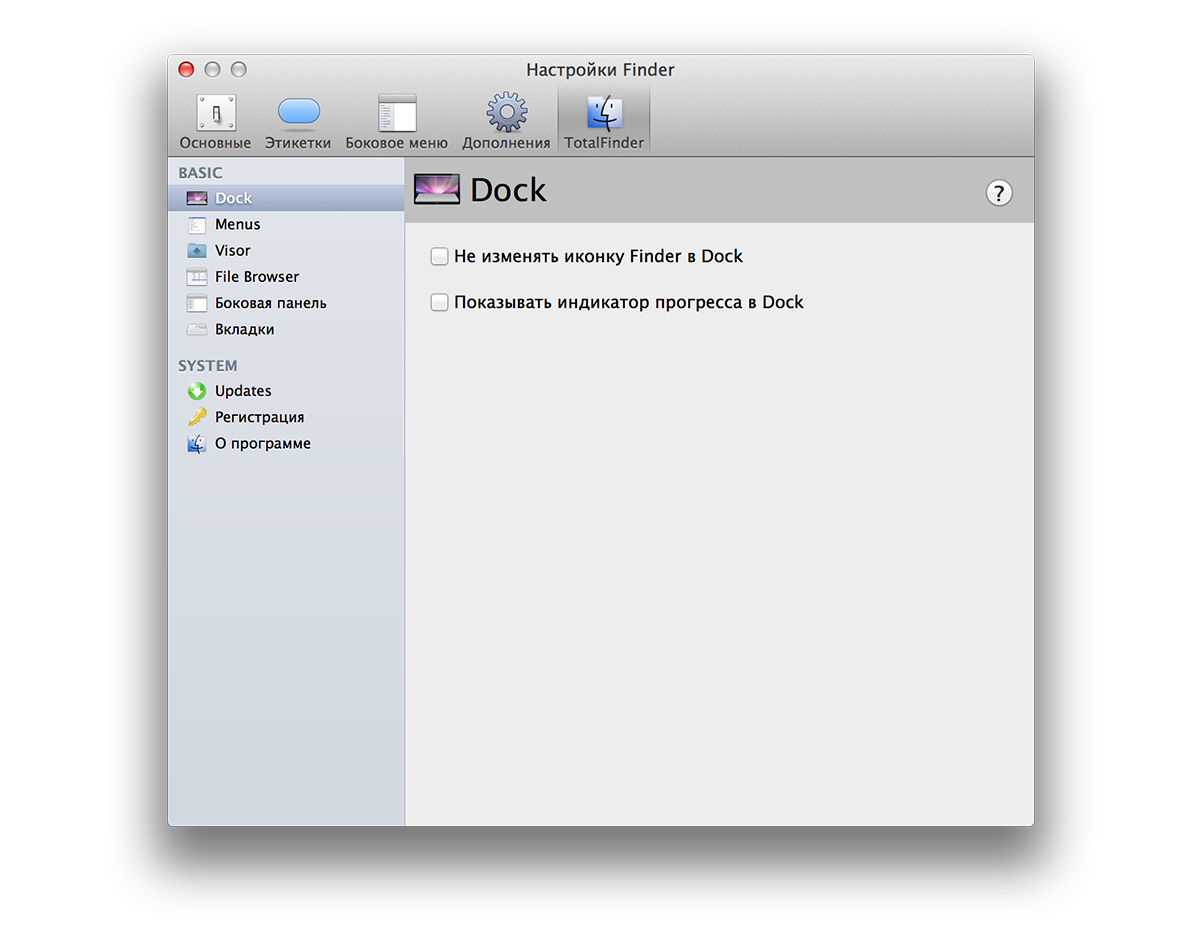Click the Menus sidebar icon
Viewport: 1200px width, 937px height.
(x=197, y=225)
